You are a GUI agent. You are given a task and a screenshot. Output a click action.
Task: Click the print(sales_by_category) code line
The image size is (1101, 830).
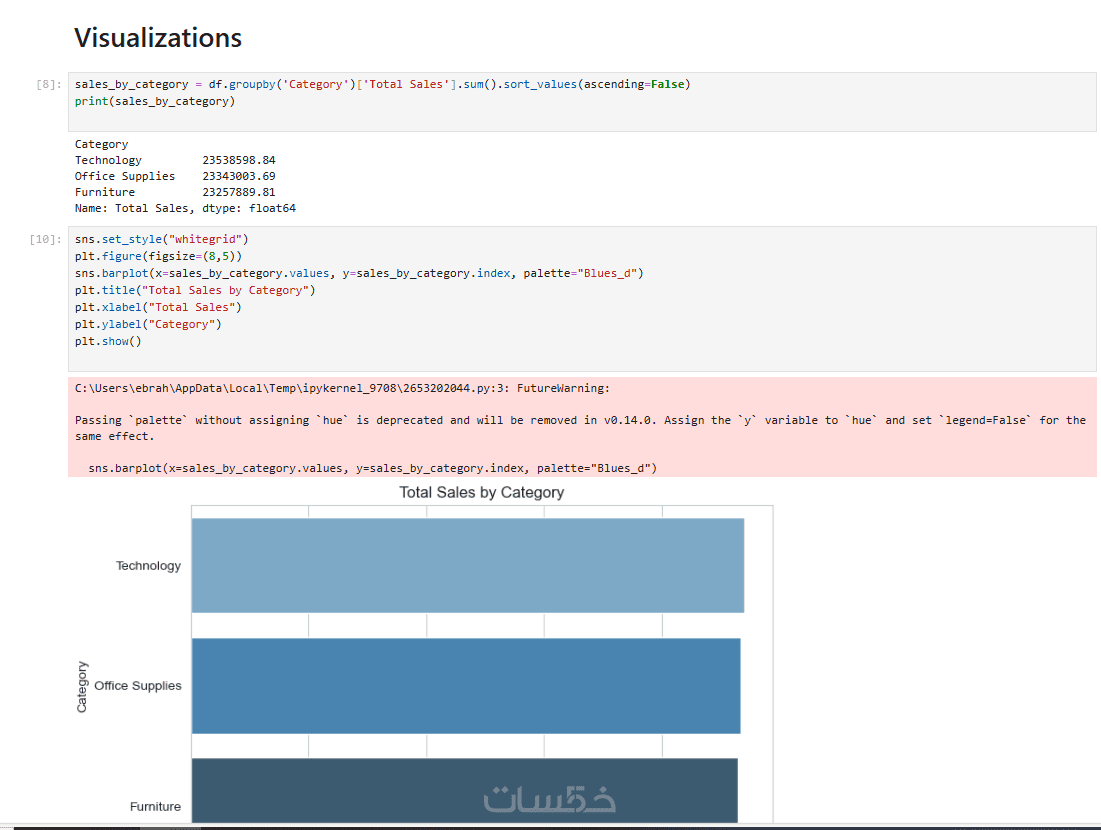(155, 102)
